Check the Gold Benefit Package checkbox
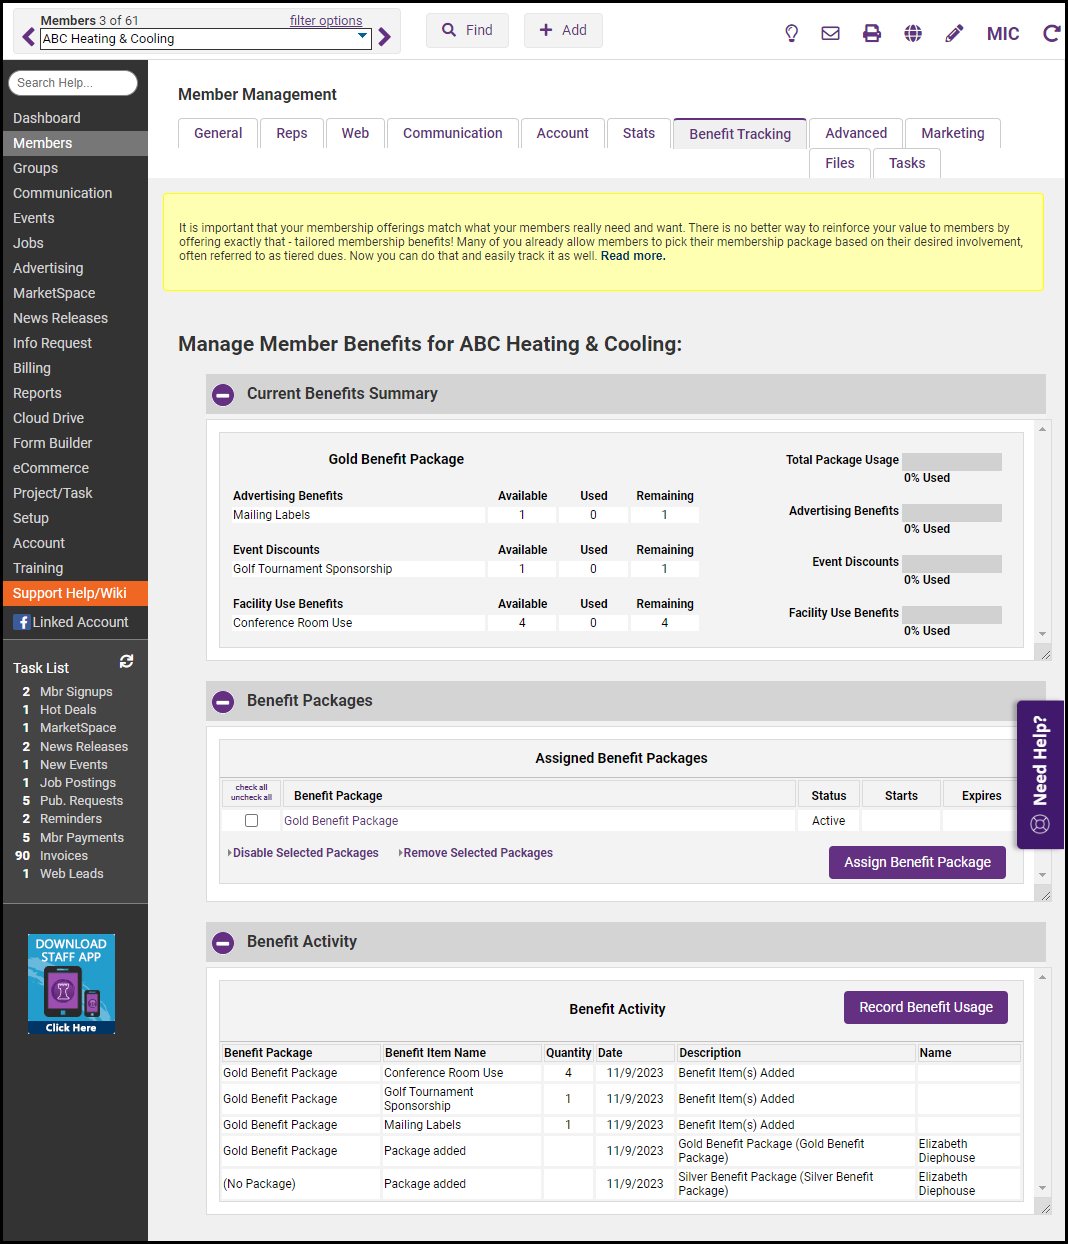 click(252, 821)
